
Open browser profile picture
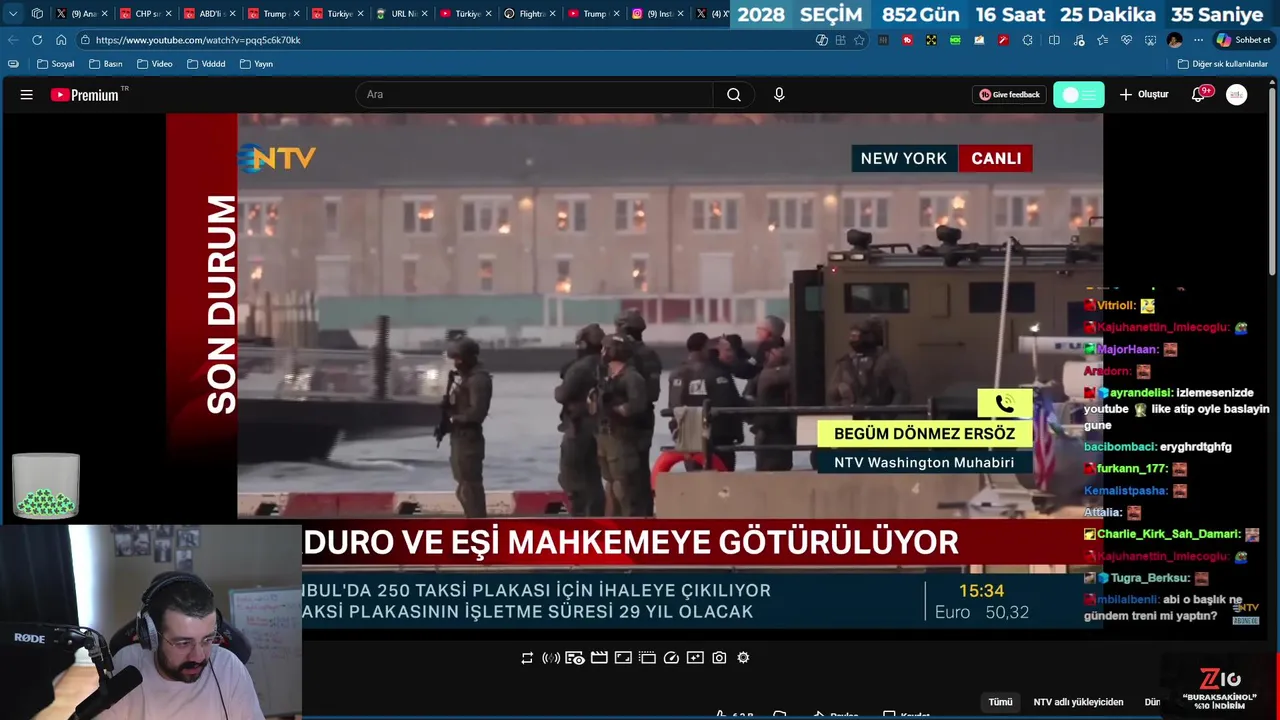pos(1175,40)
